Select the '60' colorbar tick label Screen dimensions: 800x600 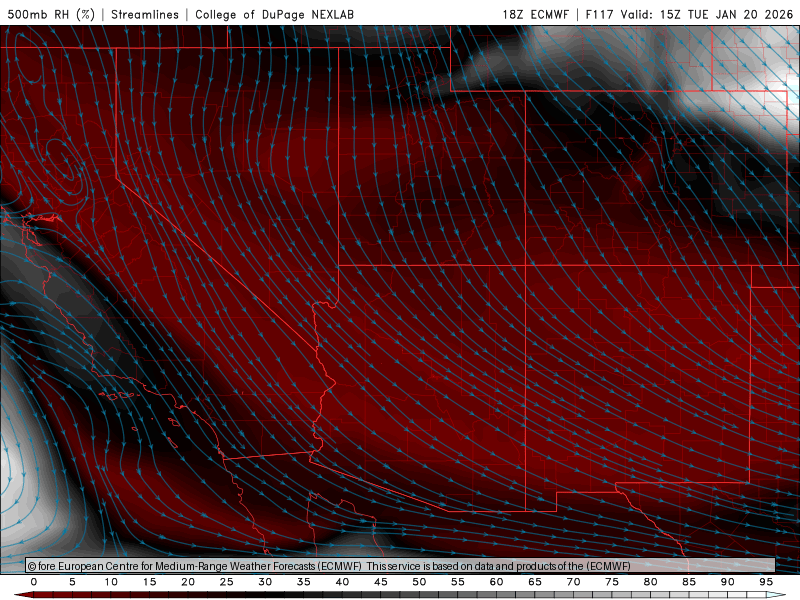tap(496, 582)
